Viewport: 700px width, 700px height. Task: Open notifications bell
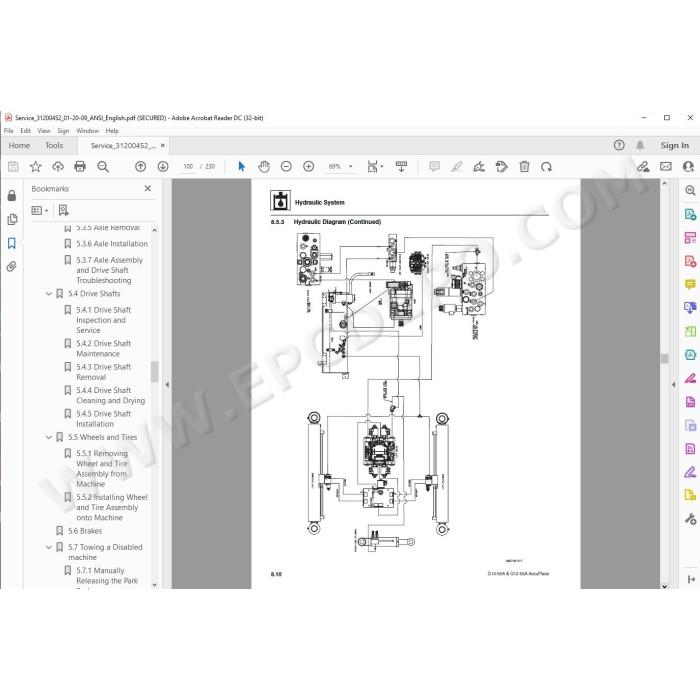(640, 145)
